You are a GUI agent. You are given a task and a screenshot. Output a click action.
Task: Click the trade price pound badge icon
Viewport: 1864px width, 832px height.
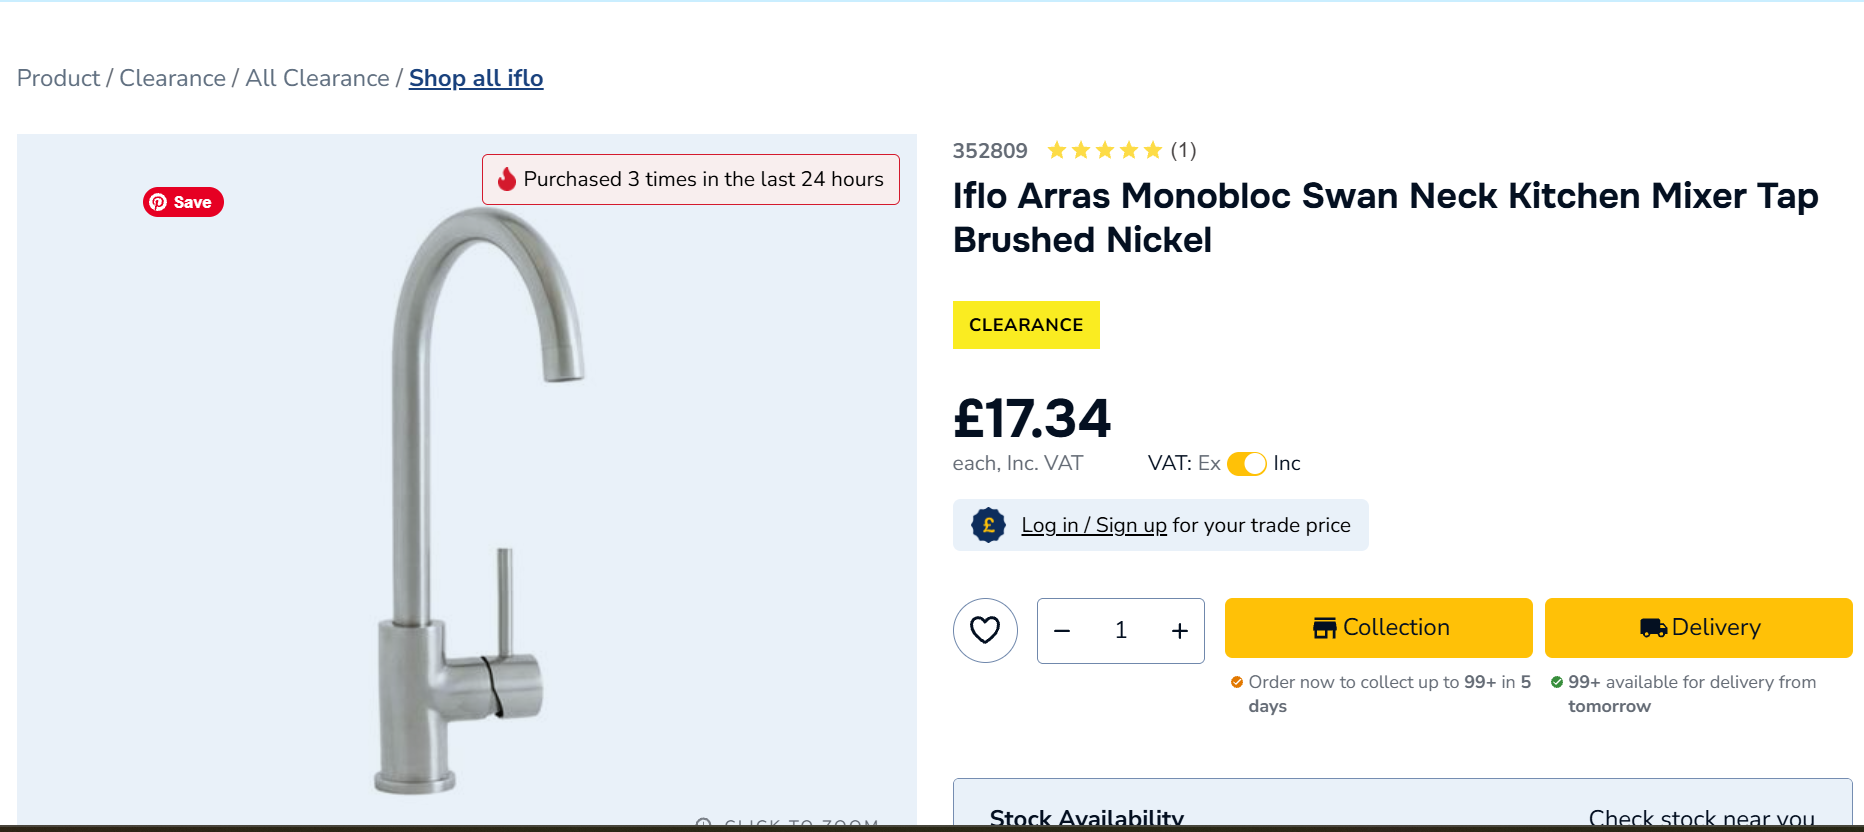988,525
